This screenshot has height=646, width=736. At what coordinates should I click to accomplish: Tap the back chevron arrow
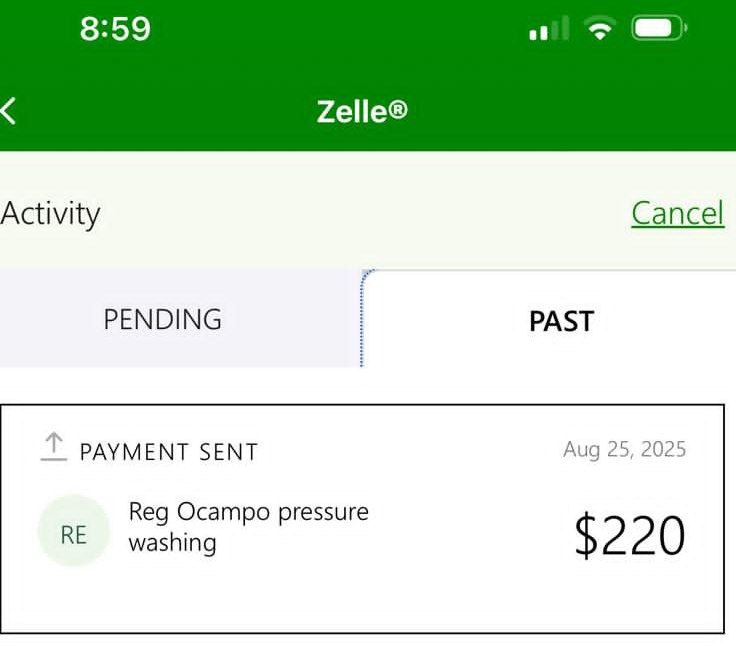[8, 110]
